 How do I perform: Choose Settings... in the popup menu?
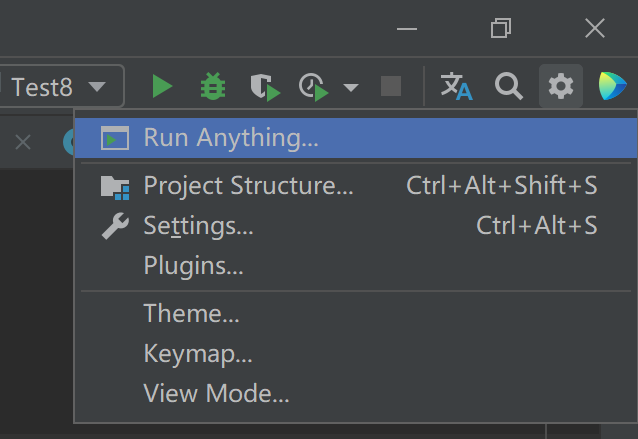click(x=198, y=225)
